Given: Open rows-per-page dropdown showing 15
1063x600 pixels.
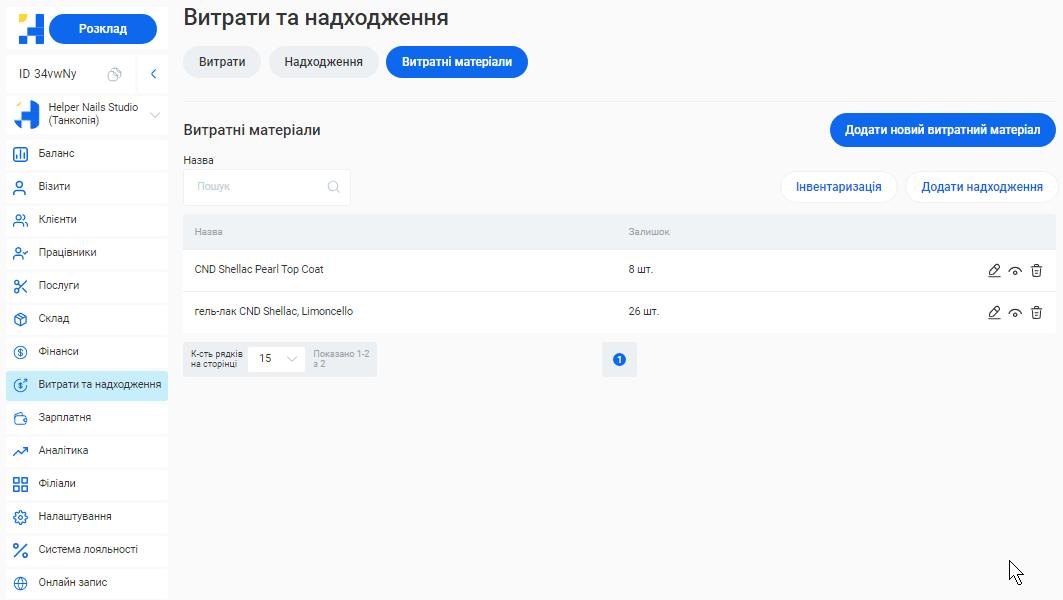Looking at the screenshot, I should click(x=277, y=358).
